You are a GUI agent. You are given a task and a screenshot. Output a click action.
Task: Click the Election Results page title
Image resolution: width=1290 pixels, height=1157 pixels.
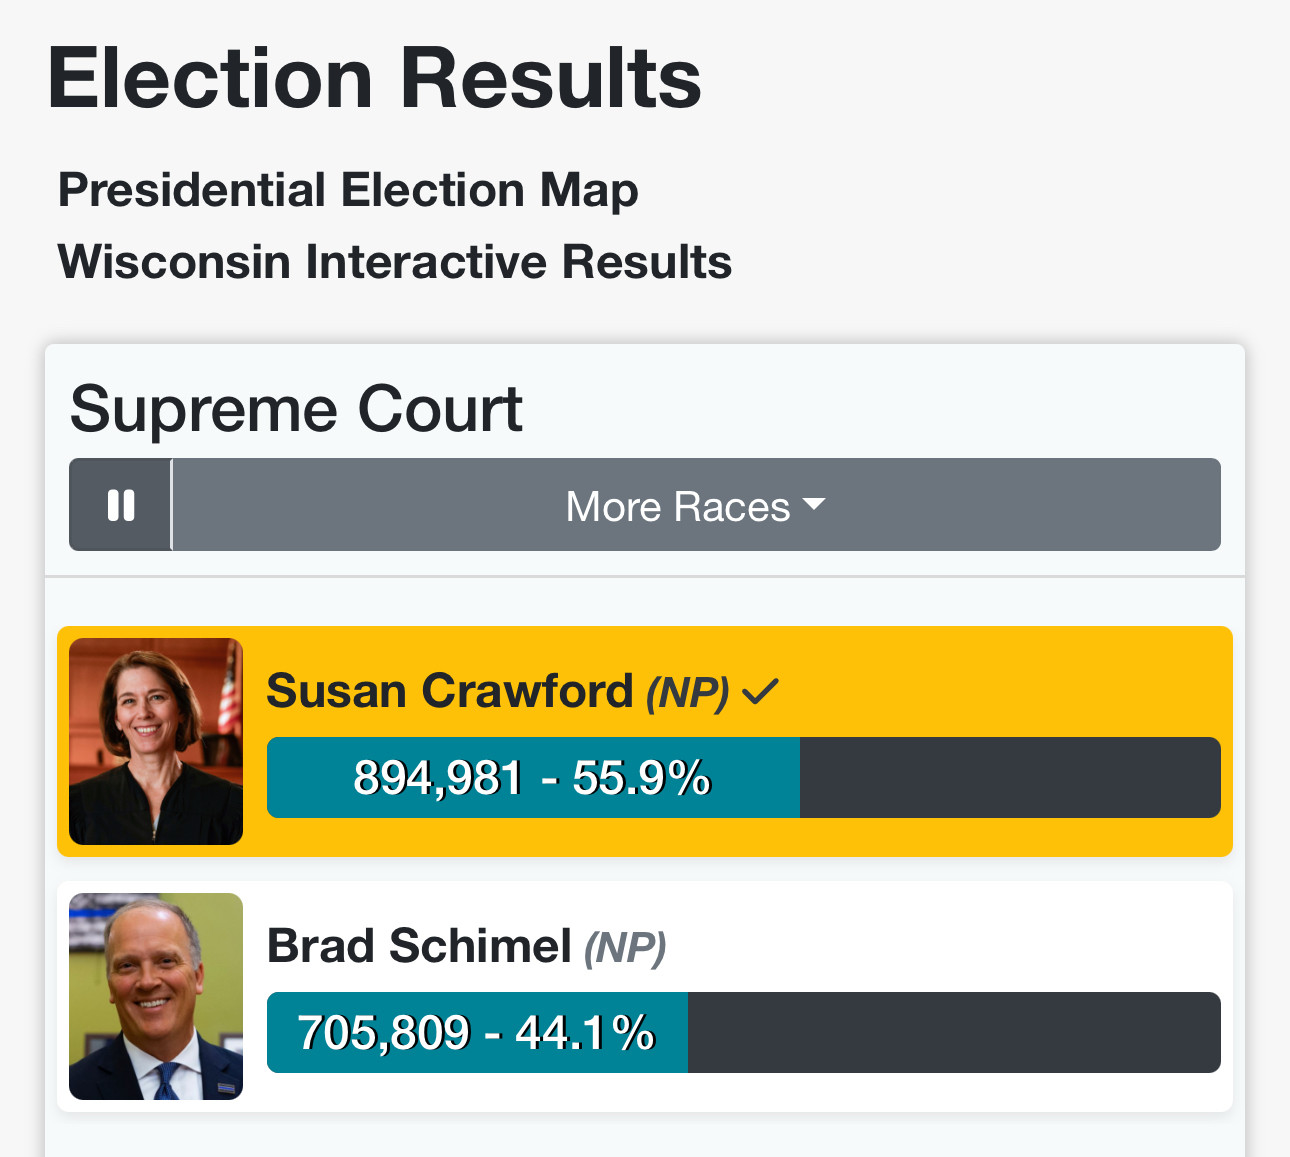[x=374, y=78]
